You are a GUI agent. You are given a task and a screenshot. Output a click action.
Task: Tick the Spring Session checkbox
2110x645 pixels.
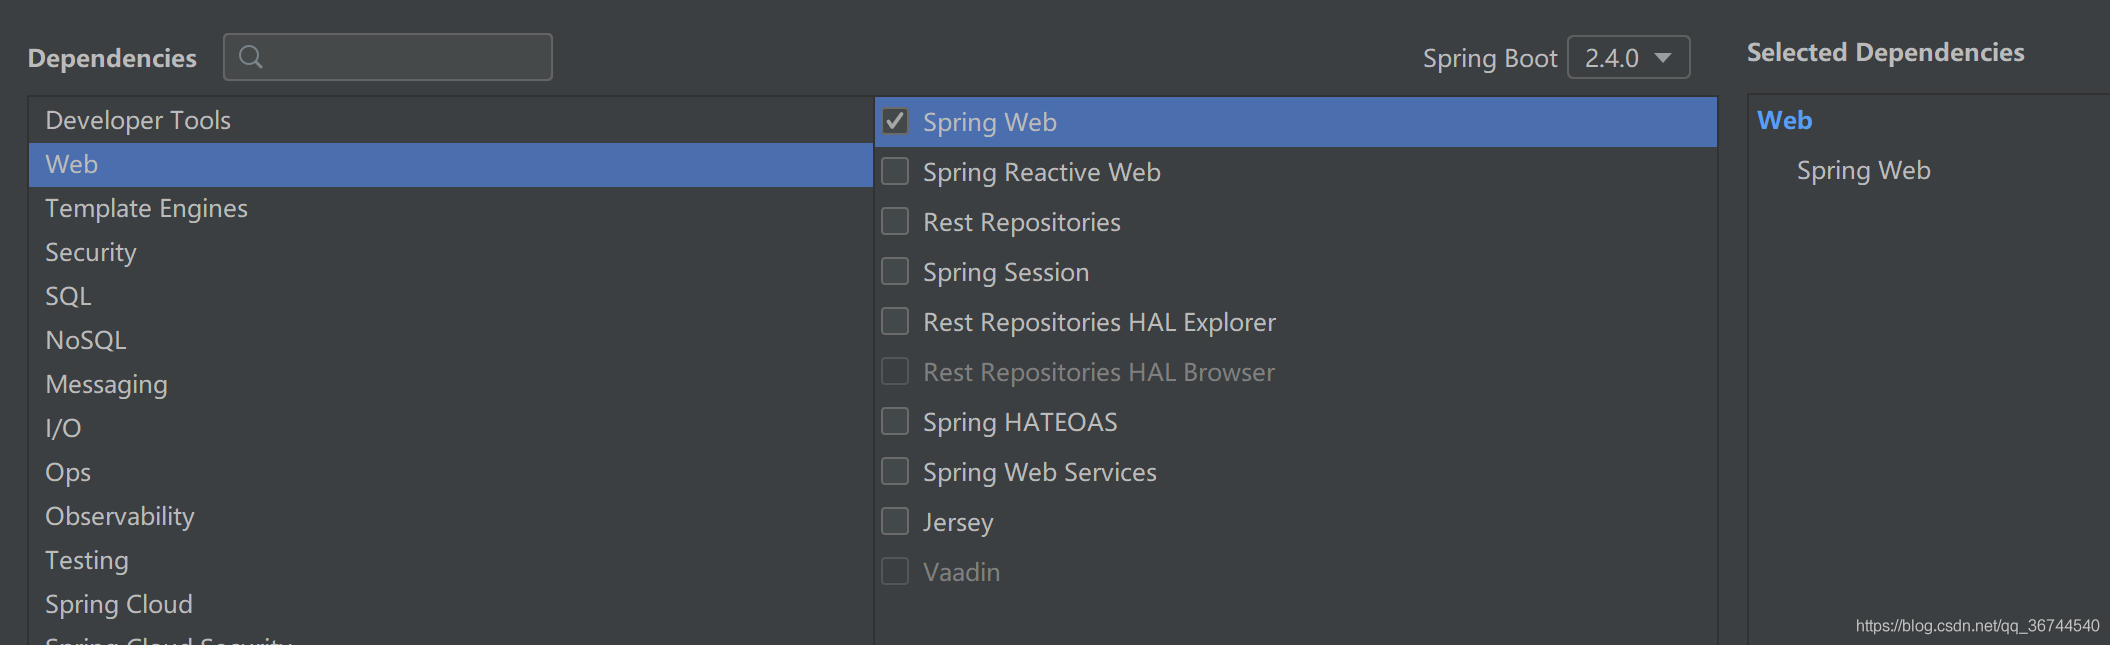tap(895, 272)
